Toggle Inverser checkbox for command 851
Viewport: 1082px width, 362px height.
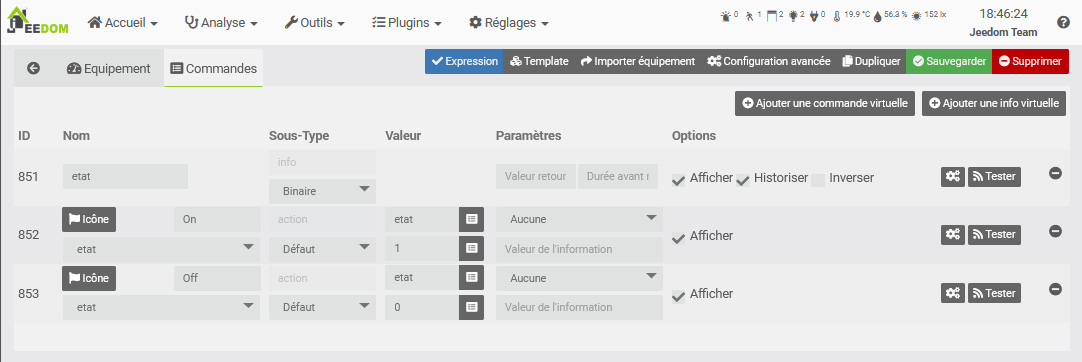pos(818,179)
